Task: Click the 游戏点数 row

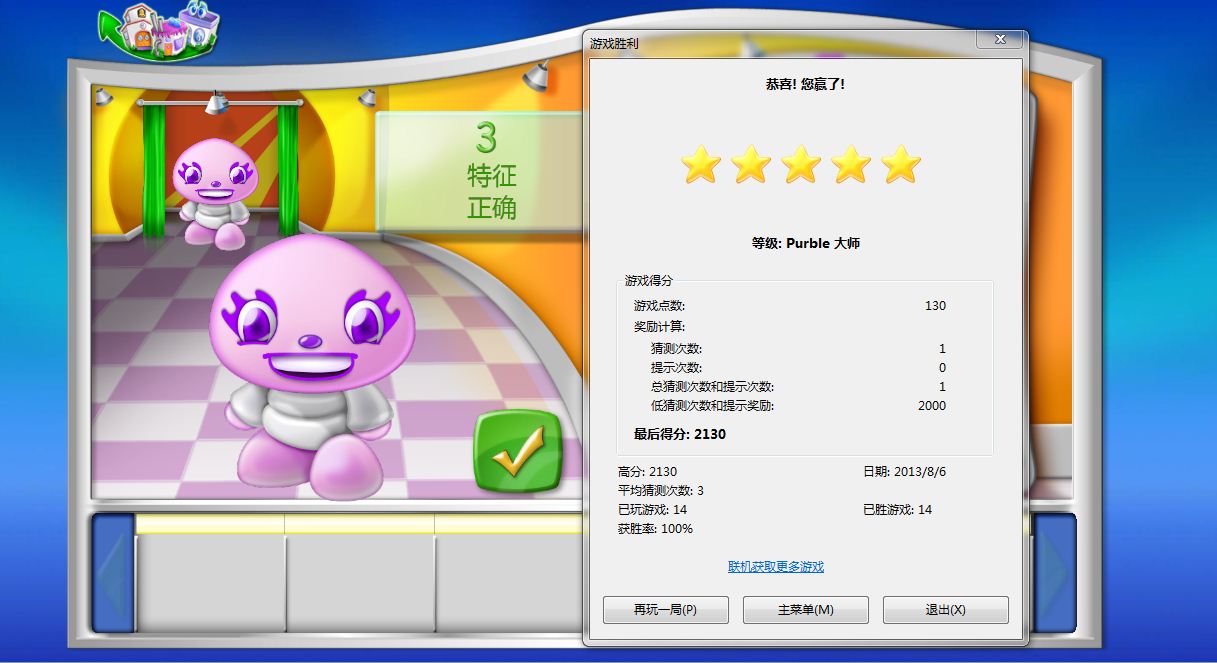Action: (790, 305)
